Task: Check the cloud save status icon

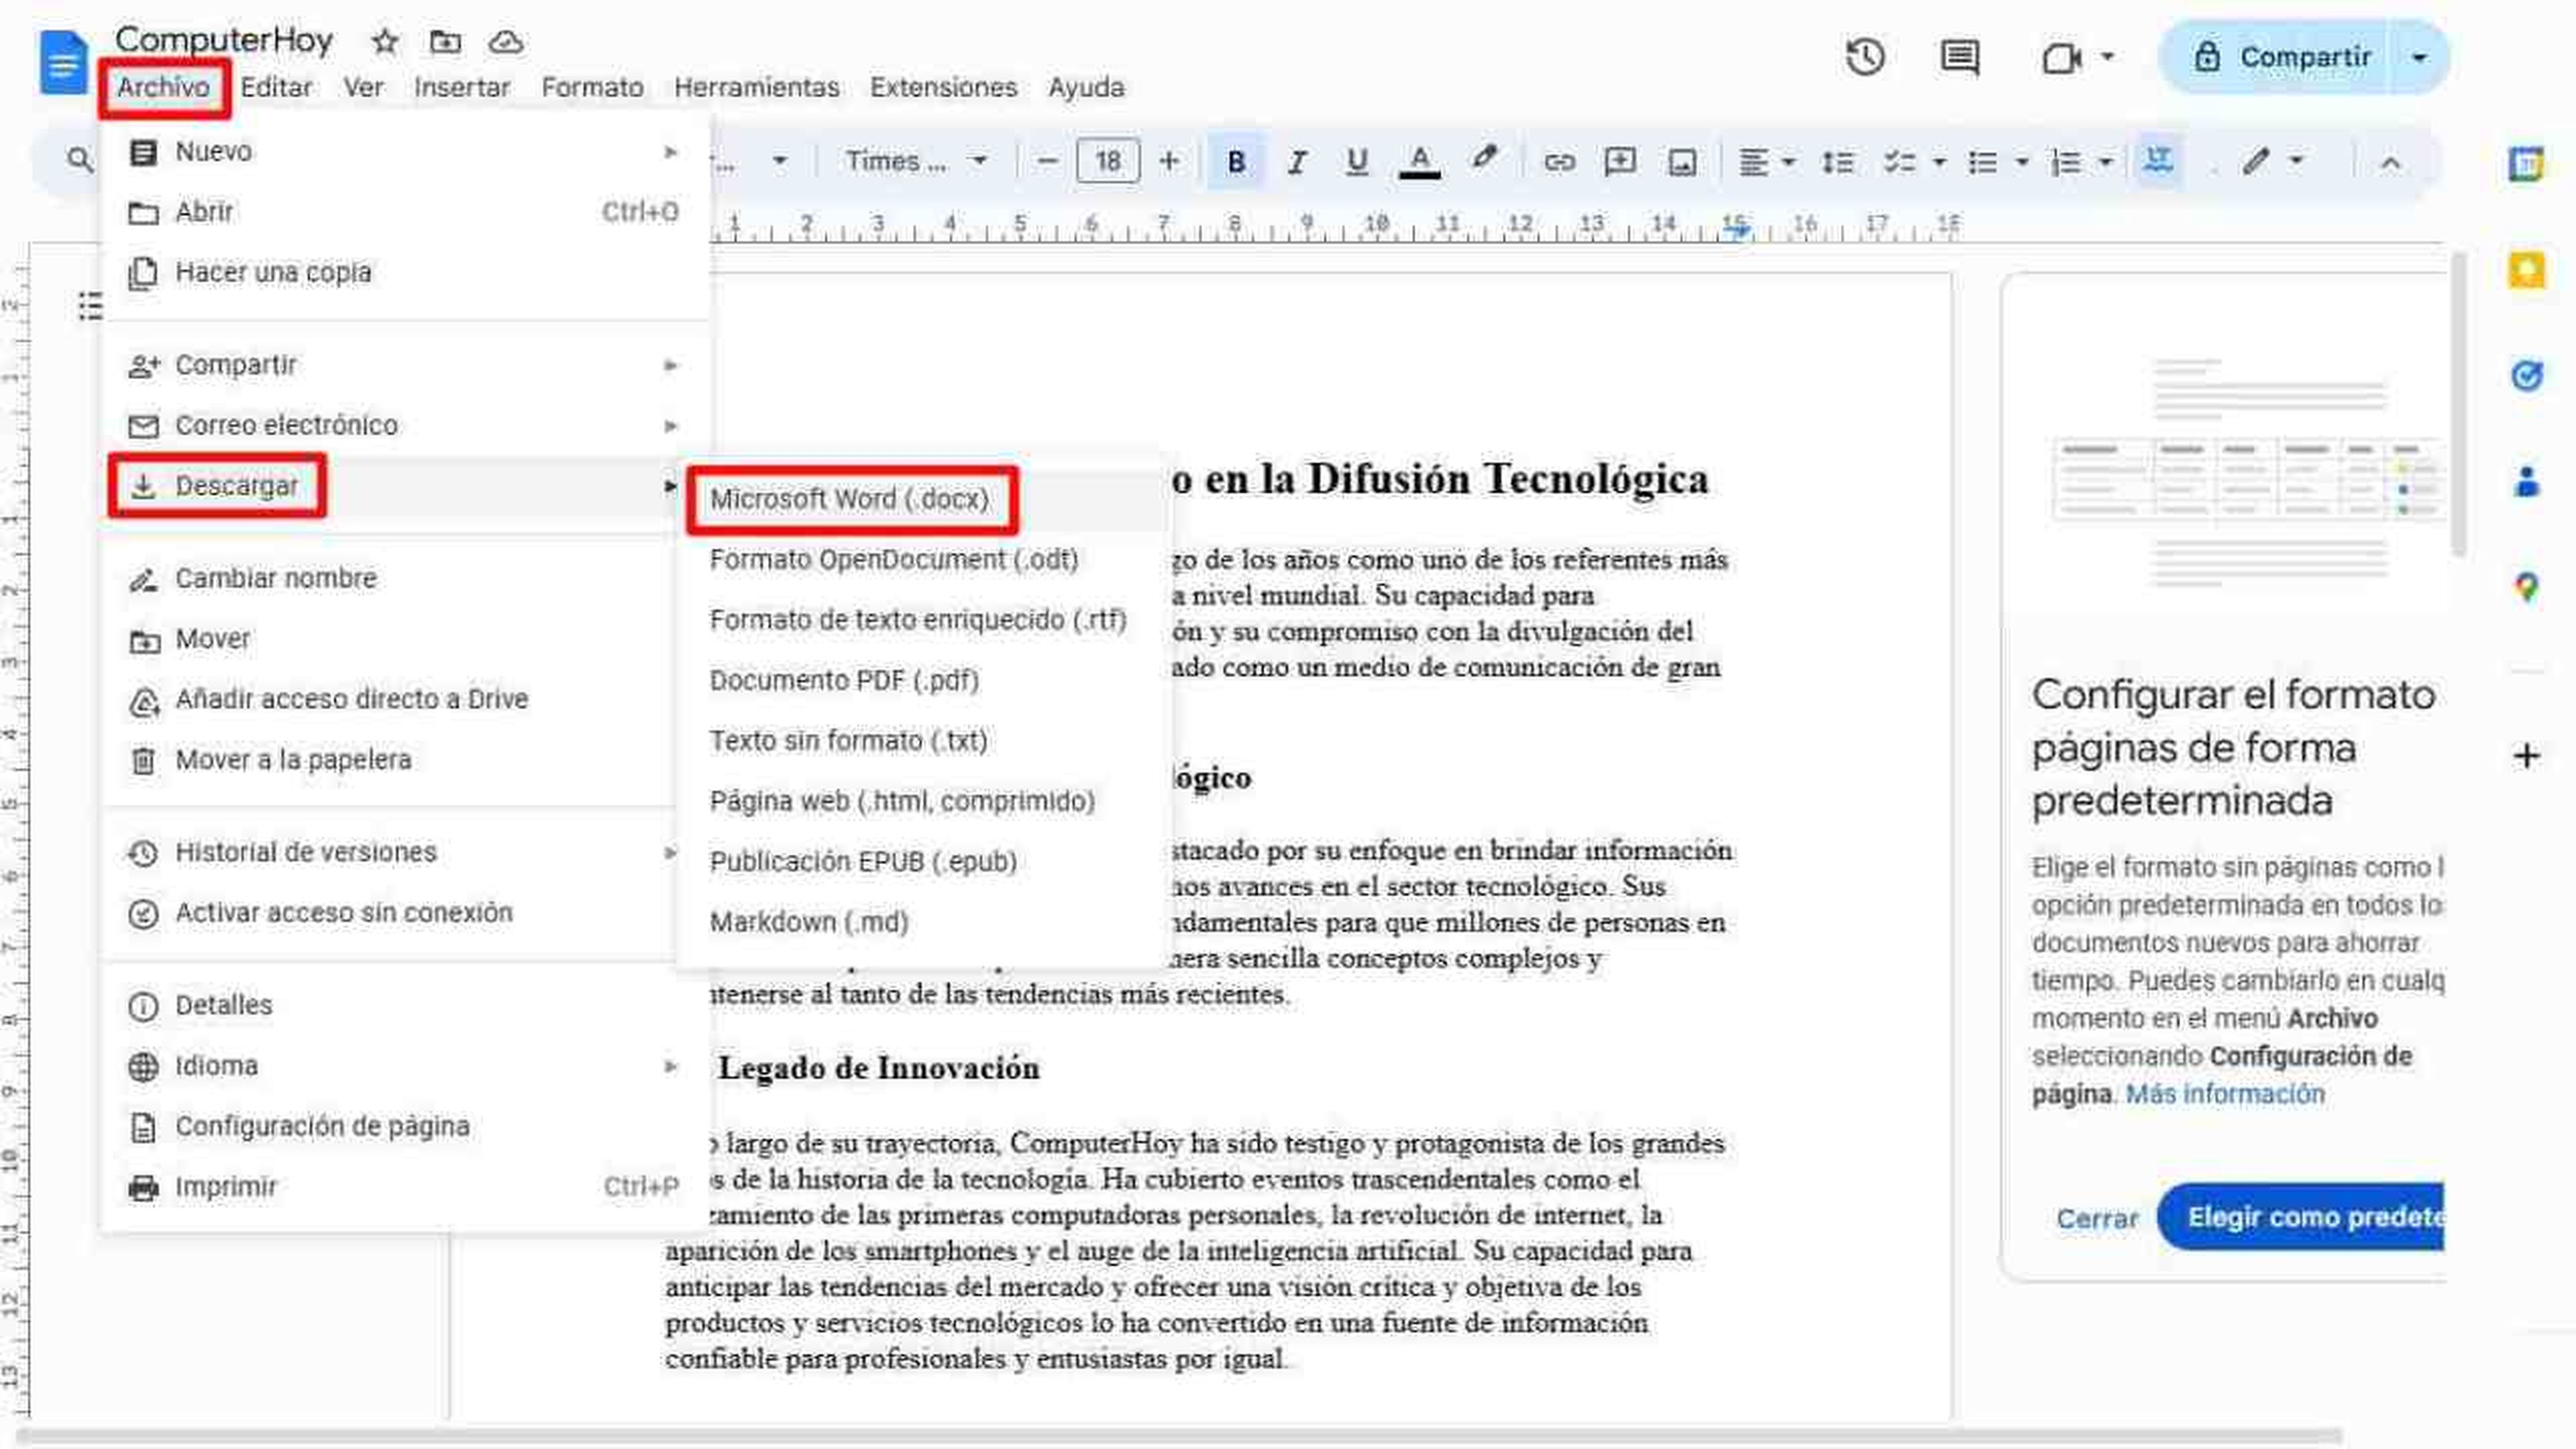Action: coord(506,42)
